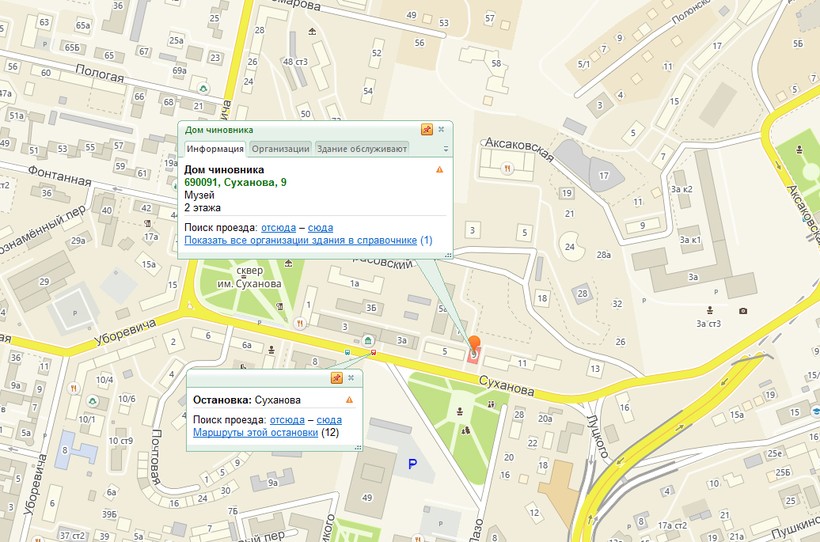Switch to the Организации tab
Image resolution: width=820 pixels, height=542 pixels.
(280, 149)
